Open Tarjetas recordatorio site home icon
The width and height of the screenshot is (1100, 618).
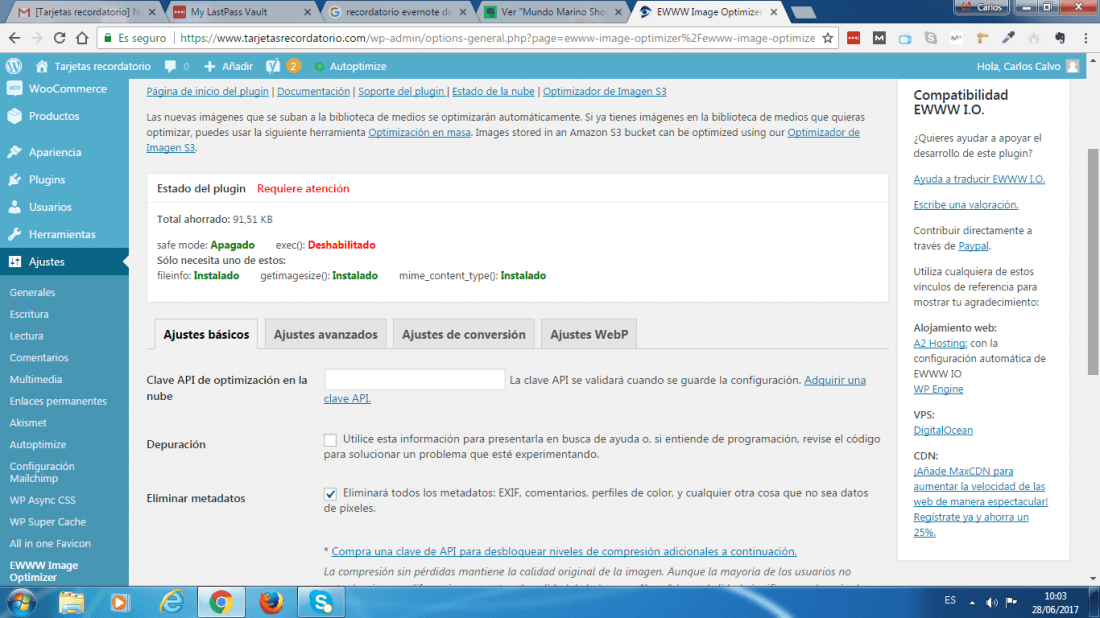[42, 66]
